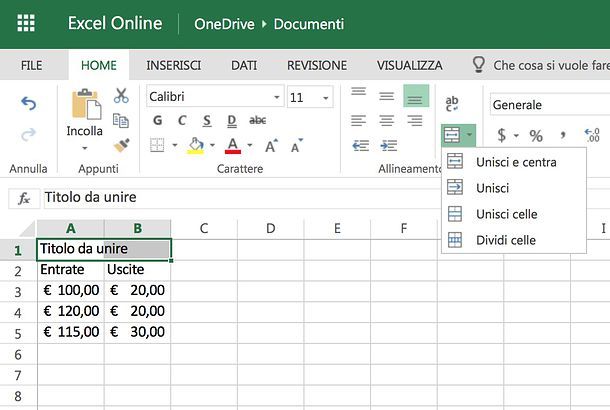Apply the red font color
The width and height of the screenshot is (610, 410).
(233, 145)
